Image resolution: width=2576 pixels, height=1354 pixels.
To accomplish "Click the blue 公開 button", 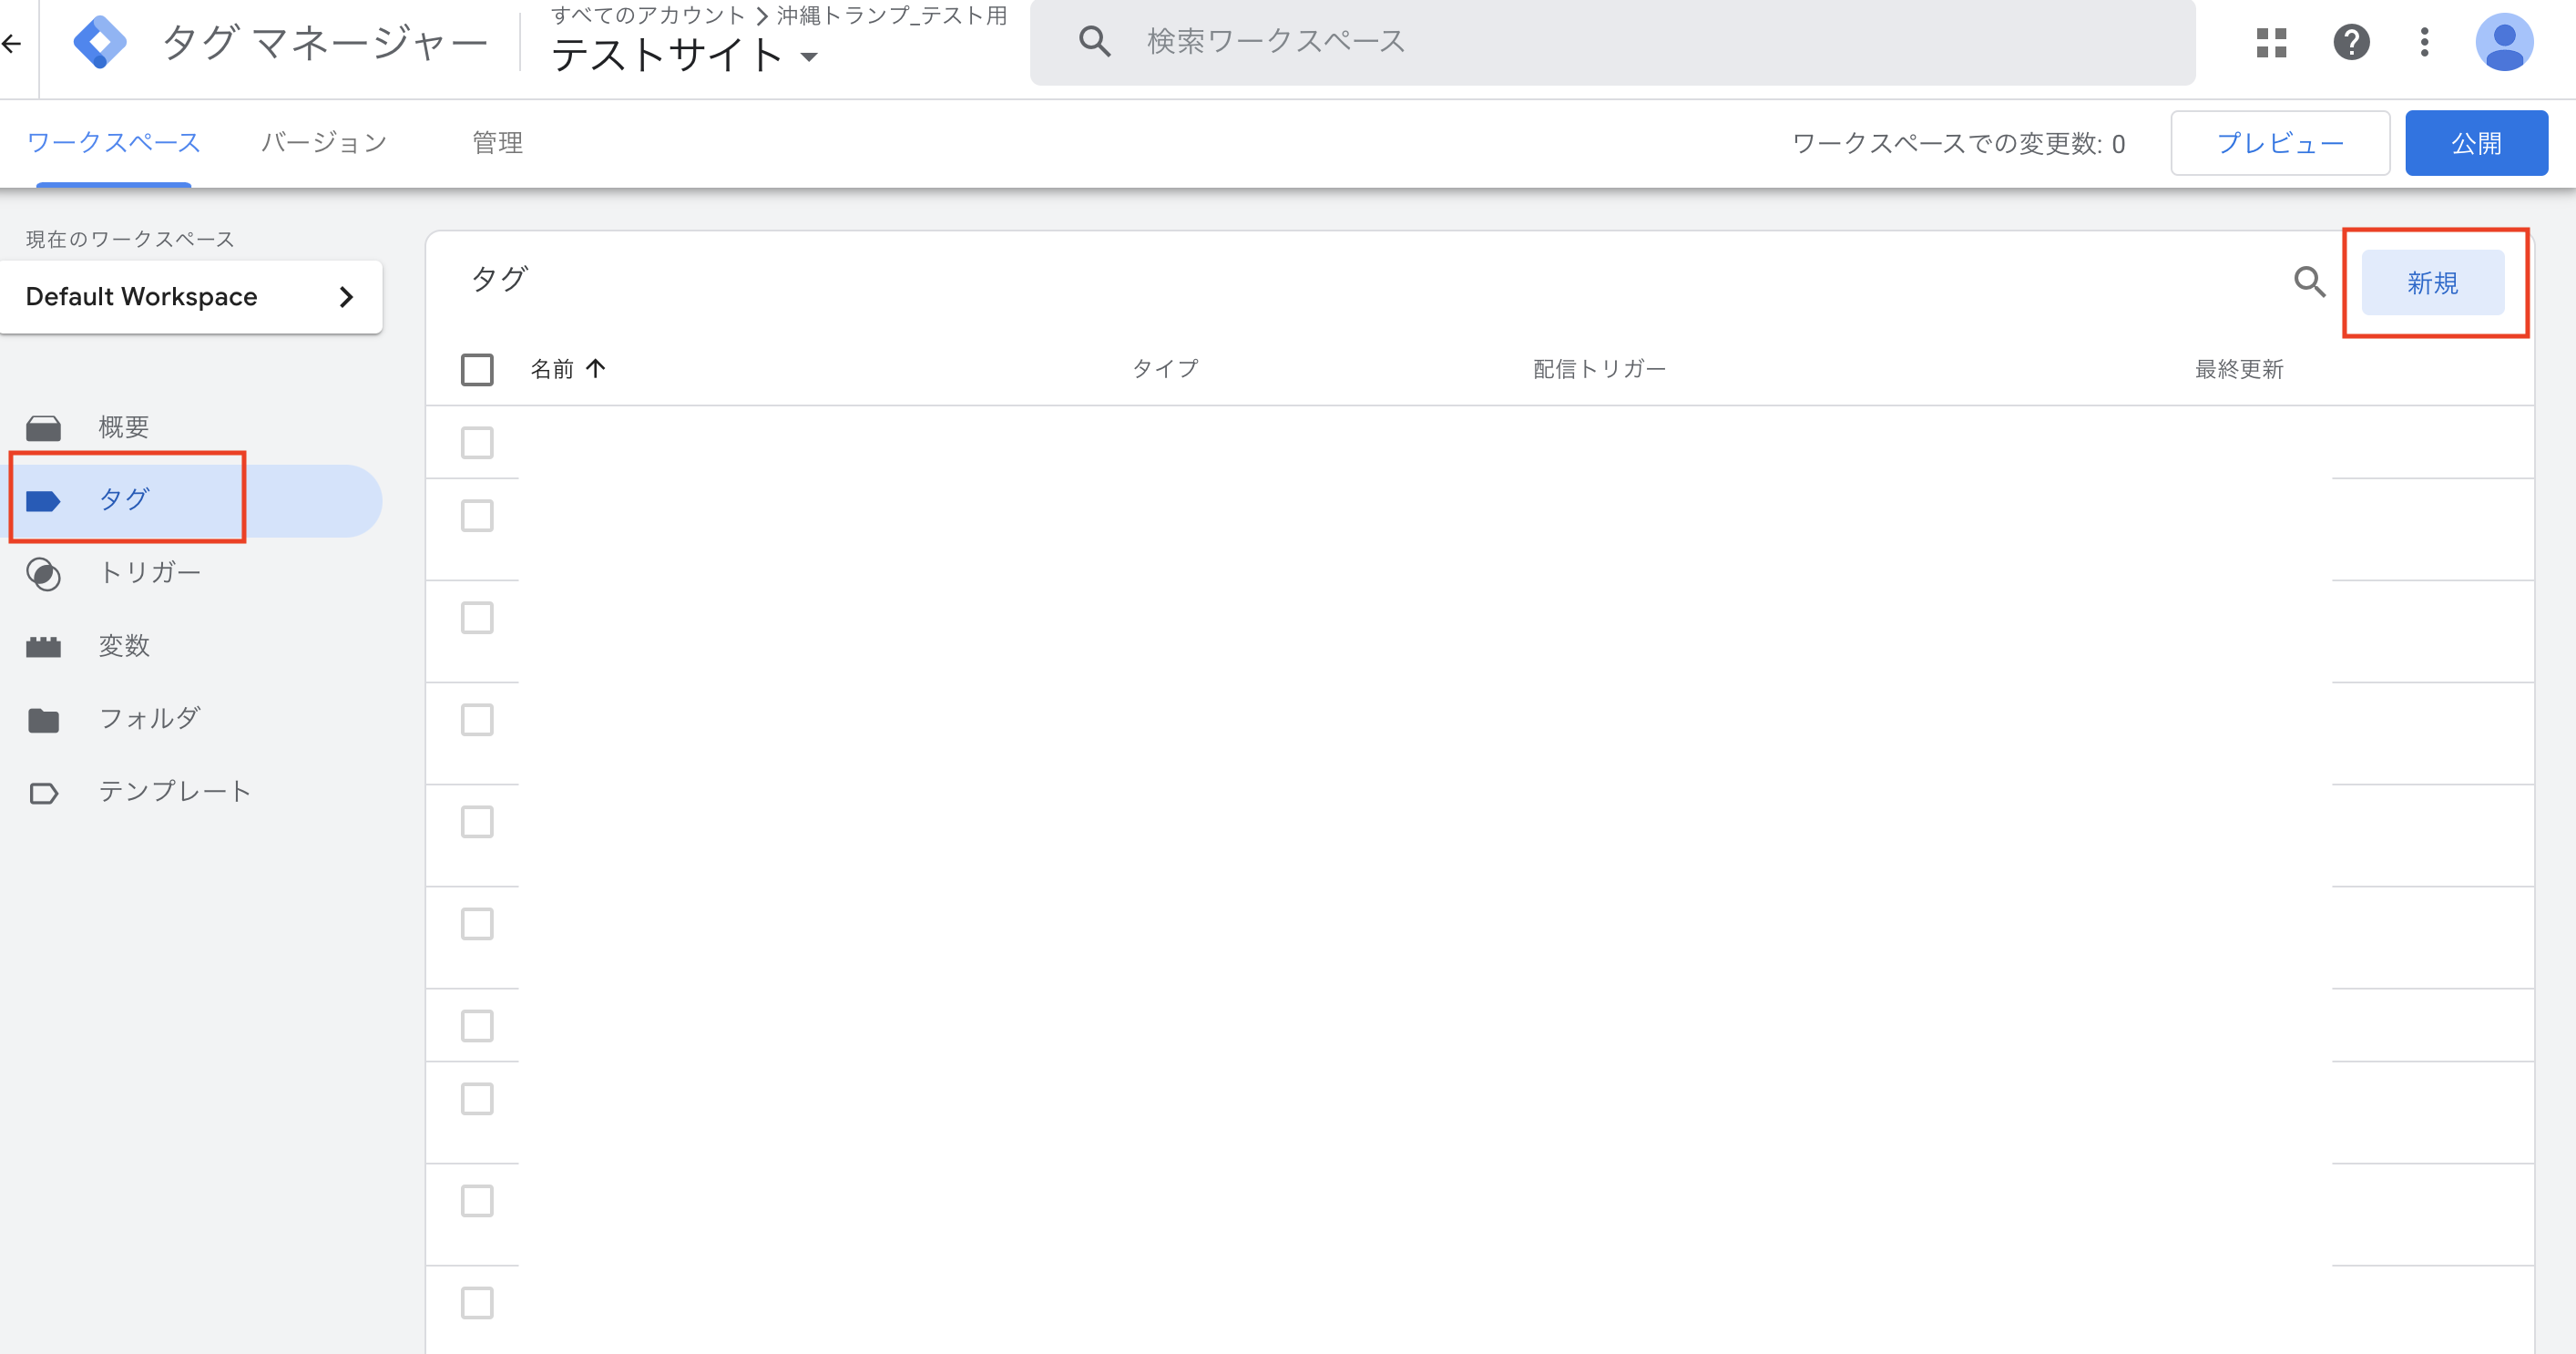I will [2475, 143].
